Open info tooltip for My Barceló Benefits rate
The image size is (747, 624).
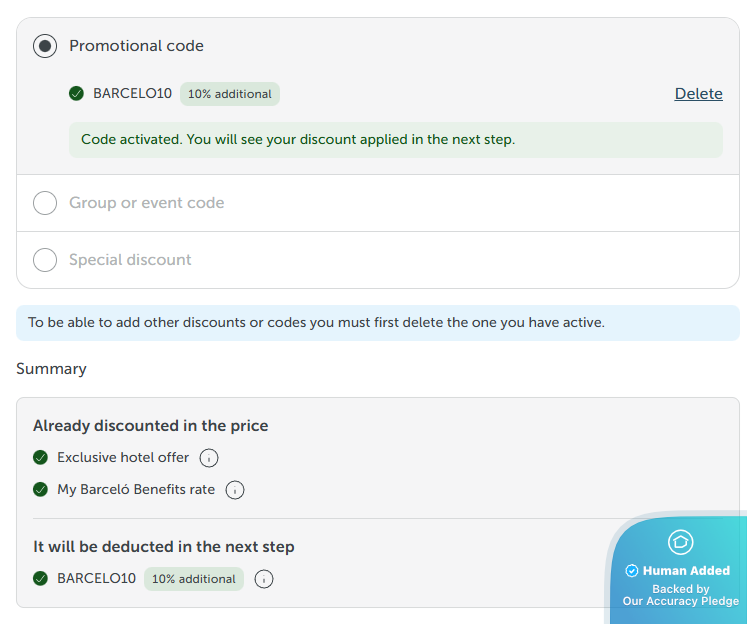(235, 490)
